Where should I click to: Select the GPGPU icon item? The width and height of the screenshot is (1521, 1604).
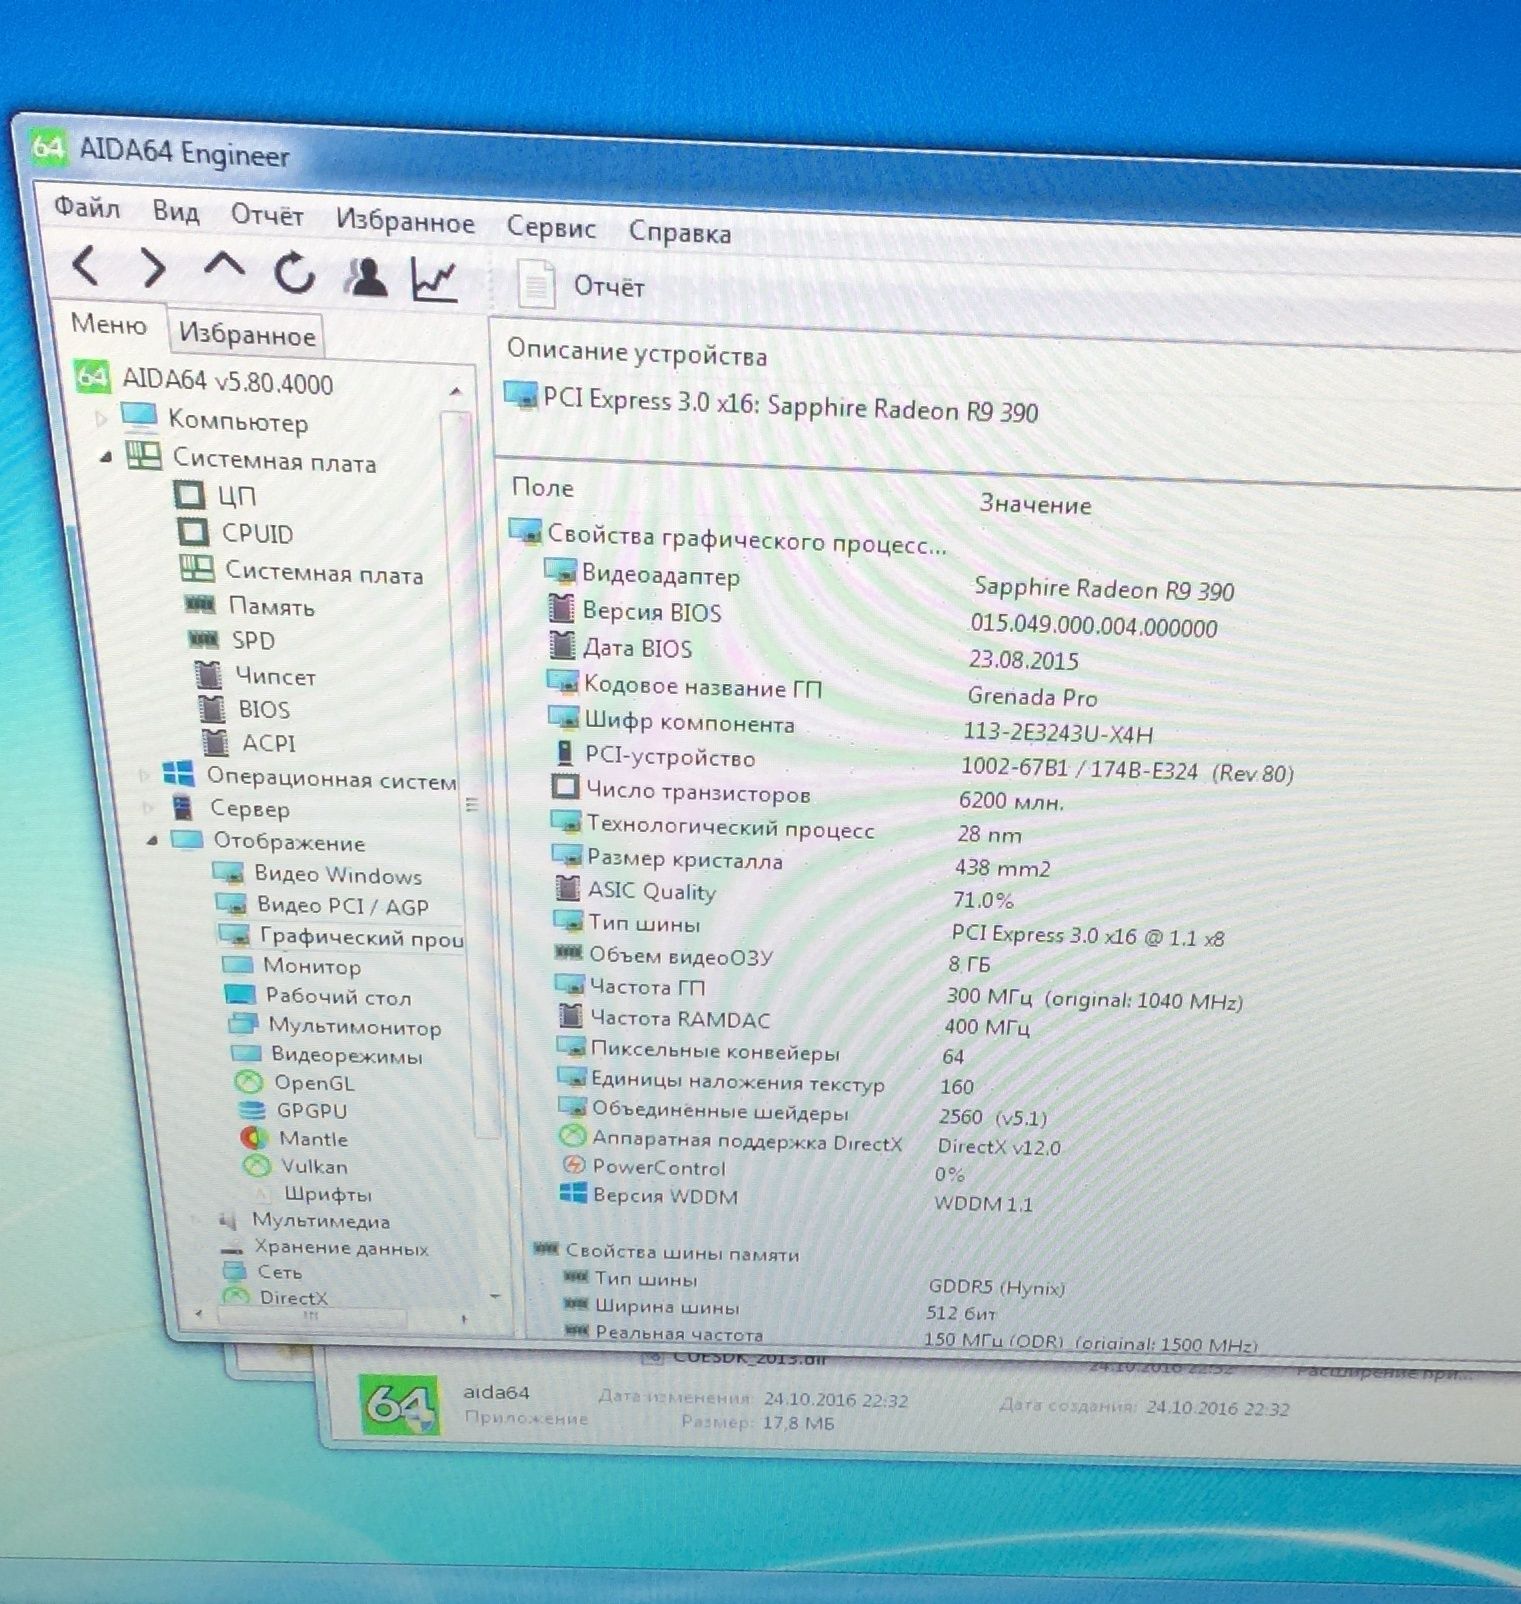pos(252,1110)
